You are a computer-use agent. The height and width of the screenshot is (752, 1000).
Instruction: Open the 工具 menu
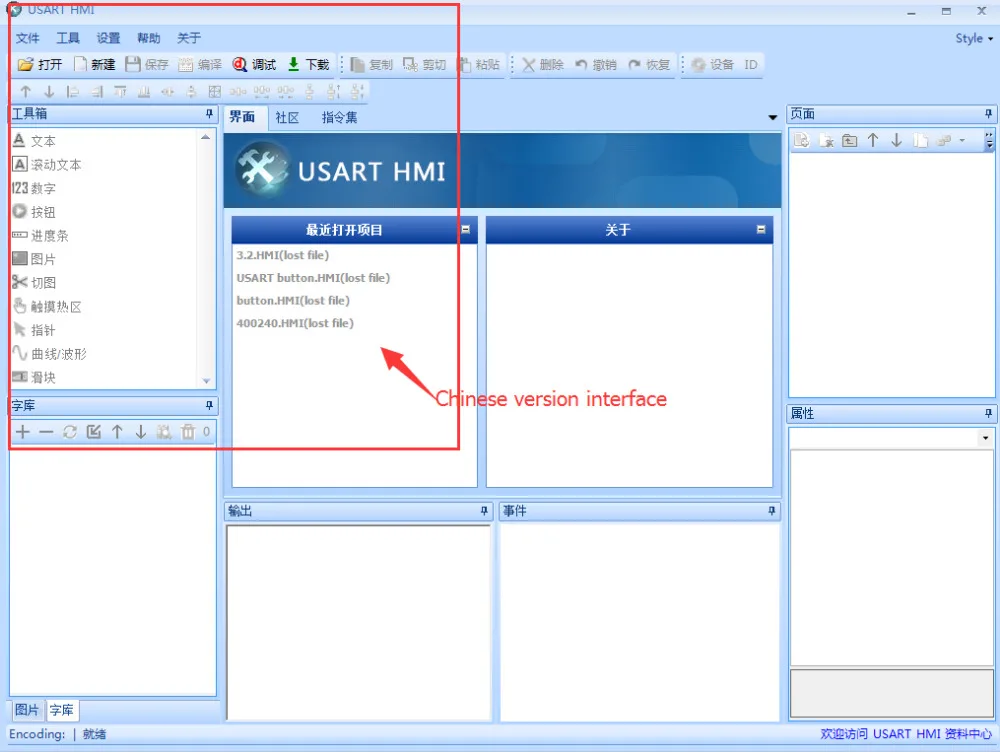(68, 38)
